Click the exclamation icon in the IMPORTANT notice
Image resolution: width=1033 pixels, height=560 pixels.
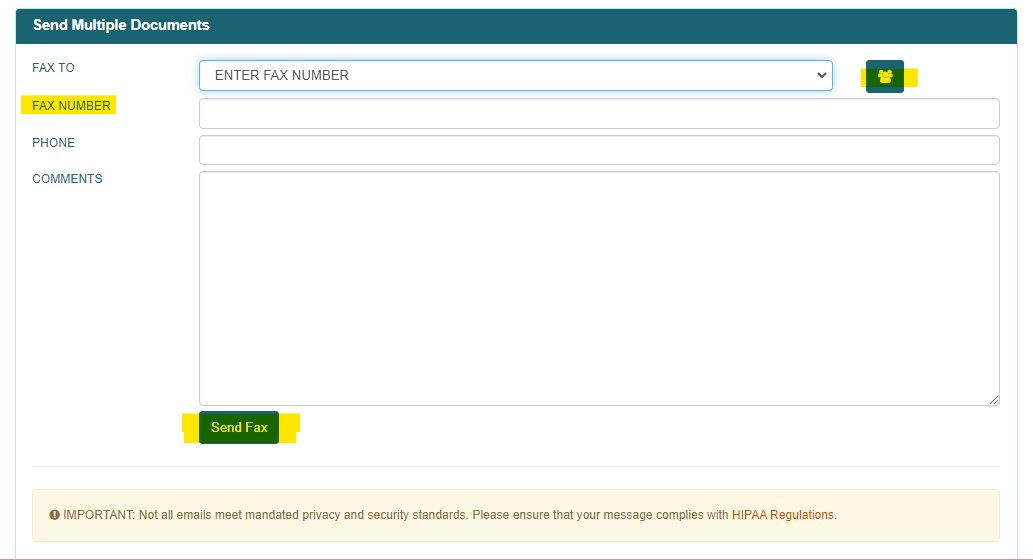point(55,515)
